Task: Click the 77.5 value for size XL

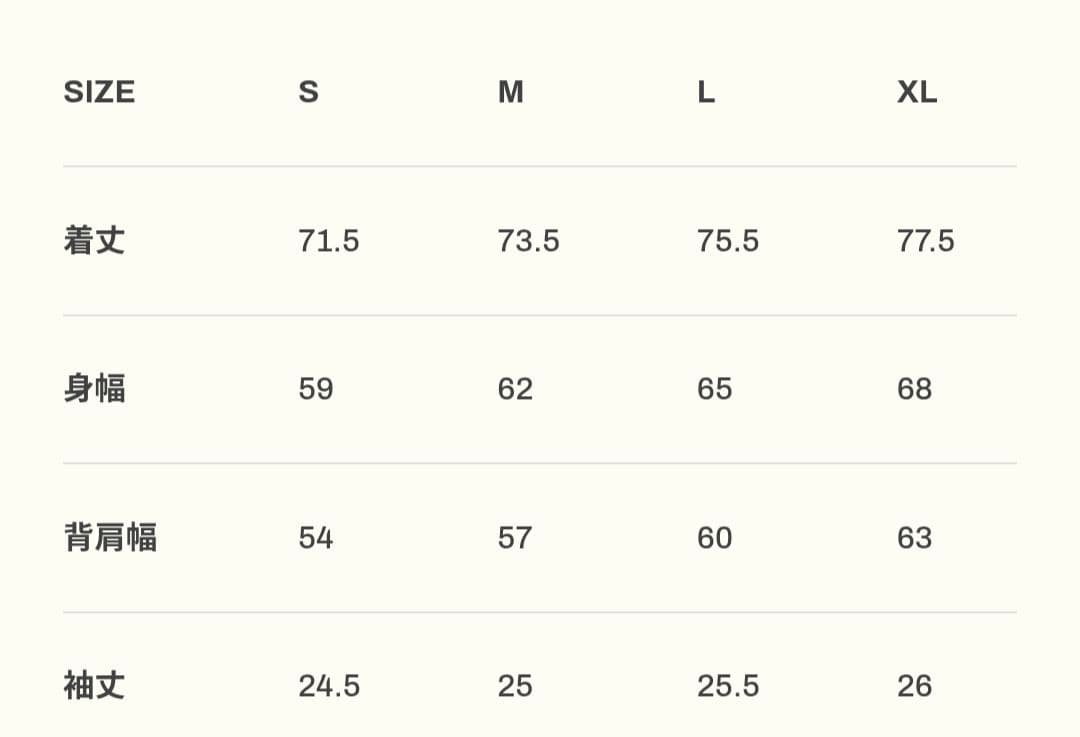Action: pyautogui.click(x=925, y=241)
